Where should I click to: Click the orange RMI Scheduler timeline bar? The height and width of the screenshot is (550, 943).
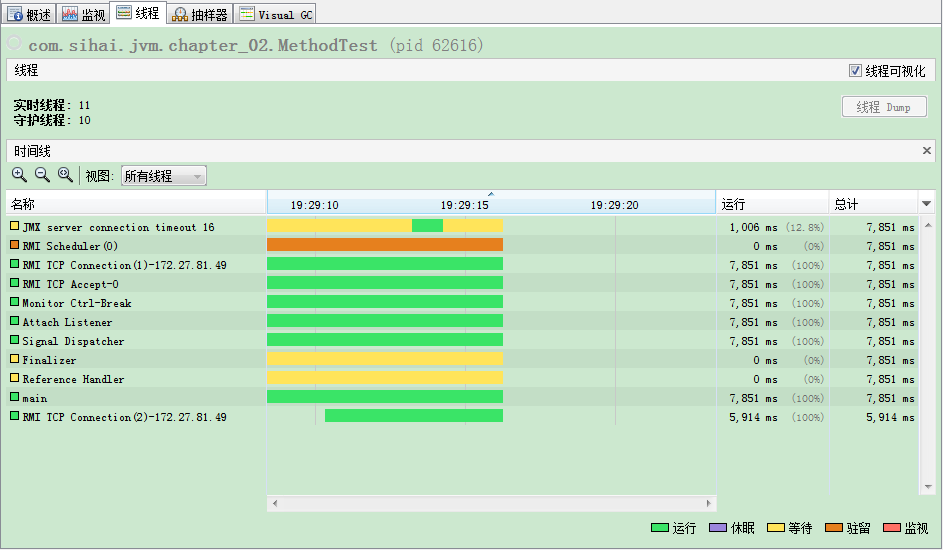coord(385,245)
